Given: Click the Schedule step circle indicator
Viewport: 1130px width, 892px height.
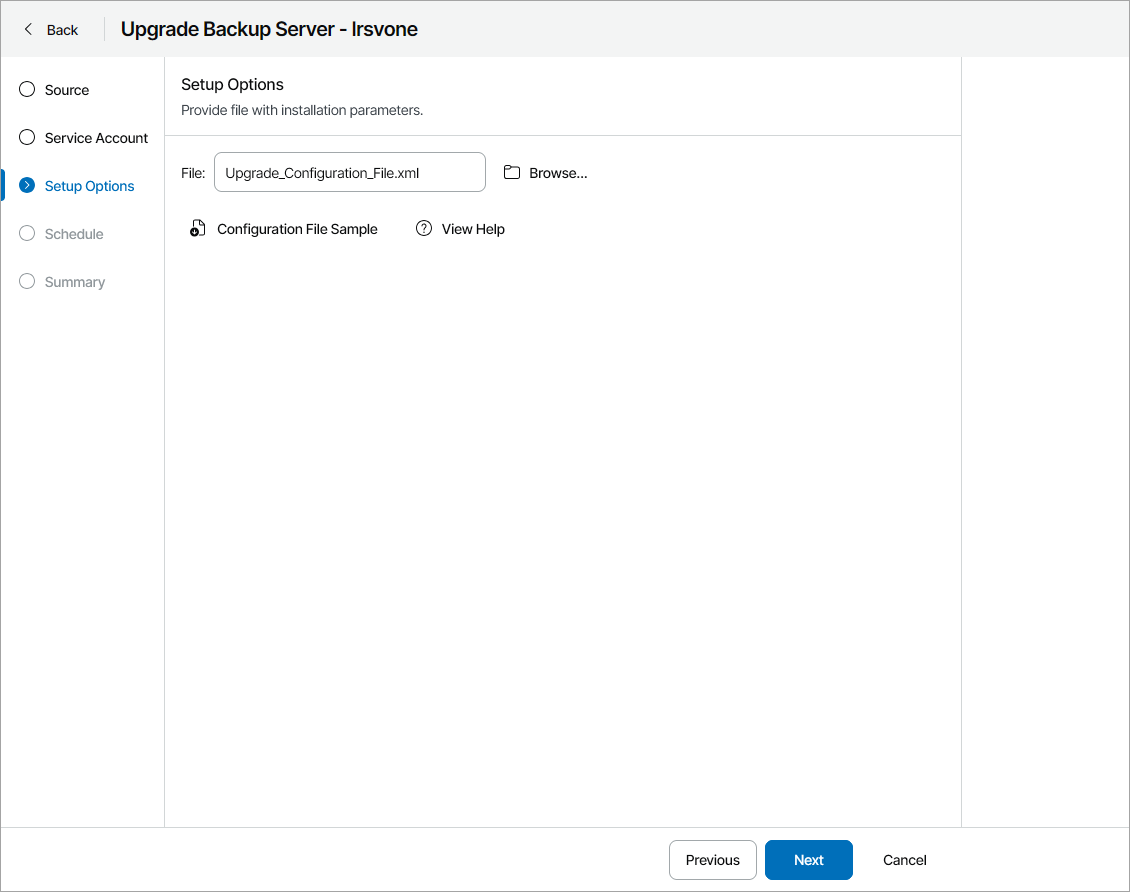Looking at the screenshot, I should tap(27, 234).
